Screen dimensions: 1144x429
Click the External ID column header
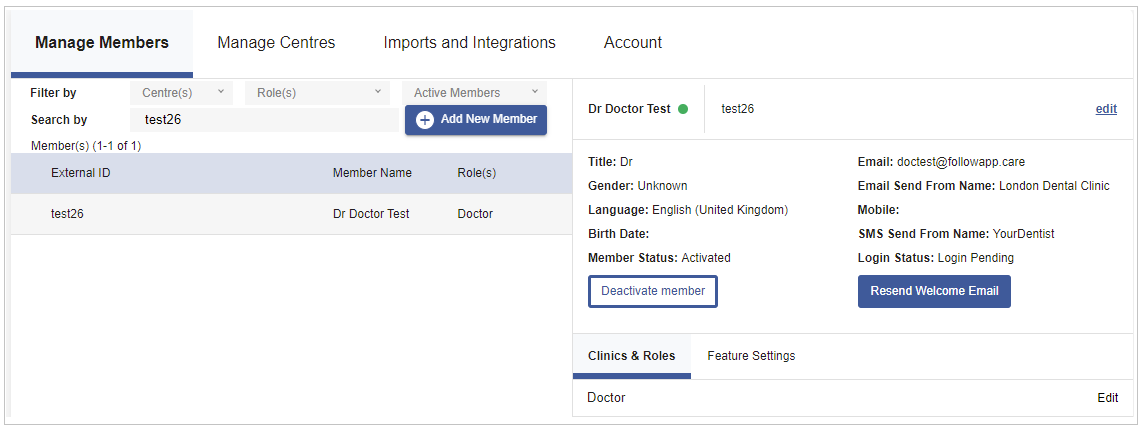coord(80,173)
